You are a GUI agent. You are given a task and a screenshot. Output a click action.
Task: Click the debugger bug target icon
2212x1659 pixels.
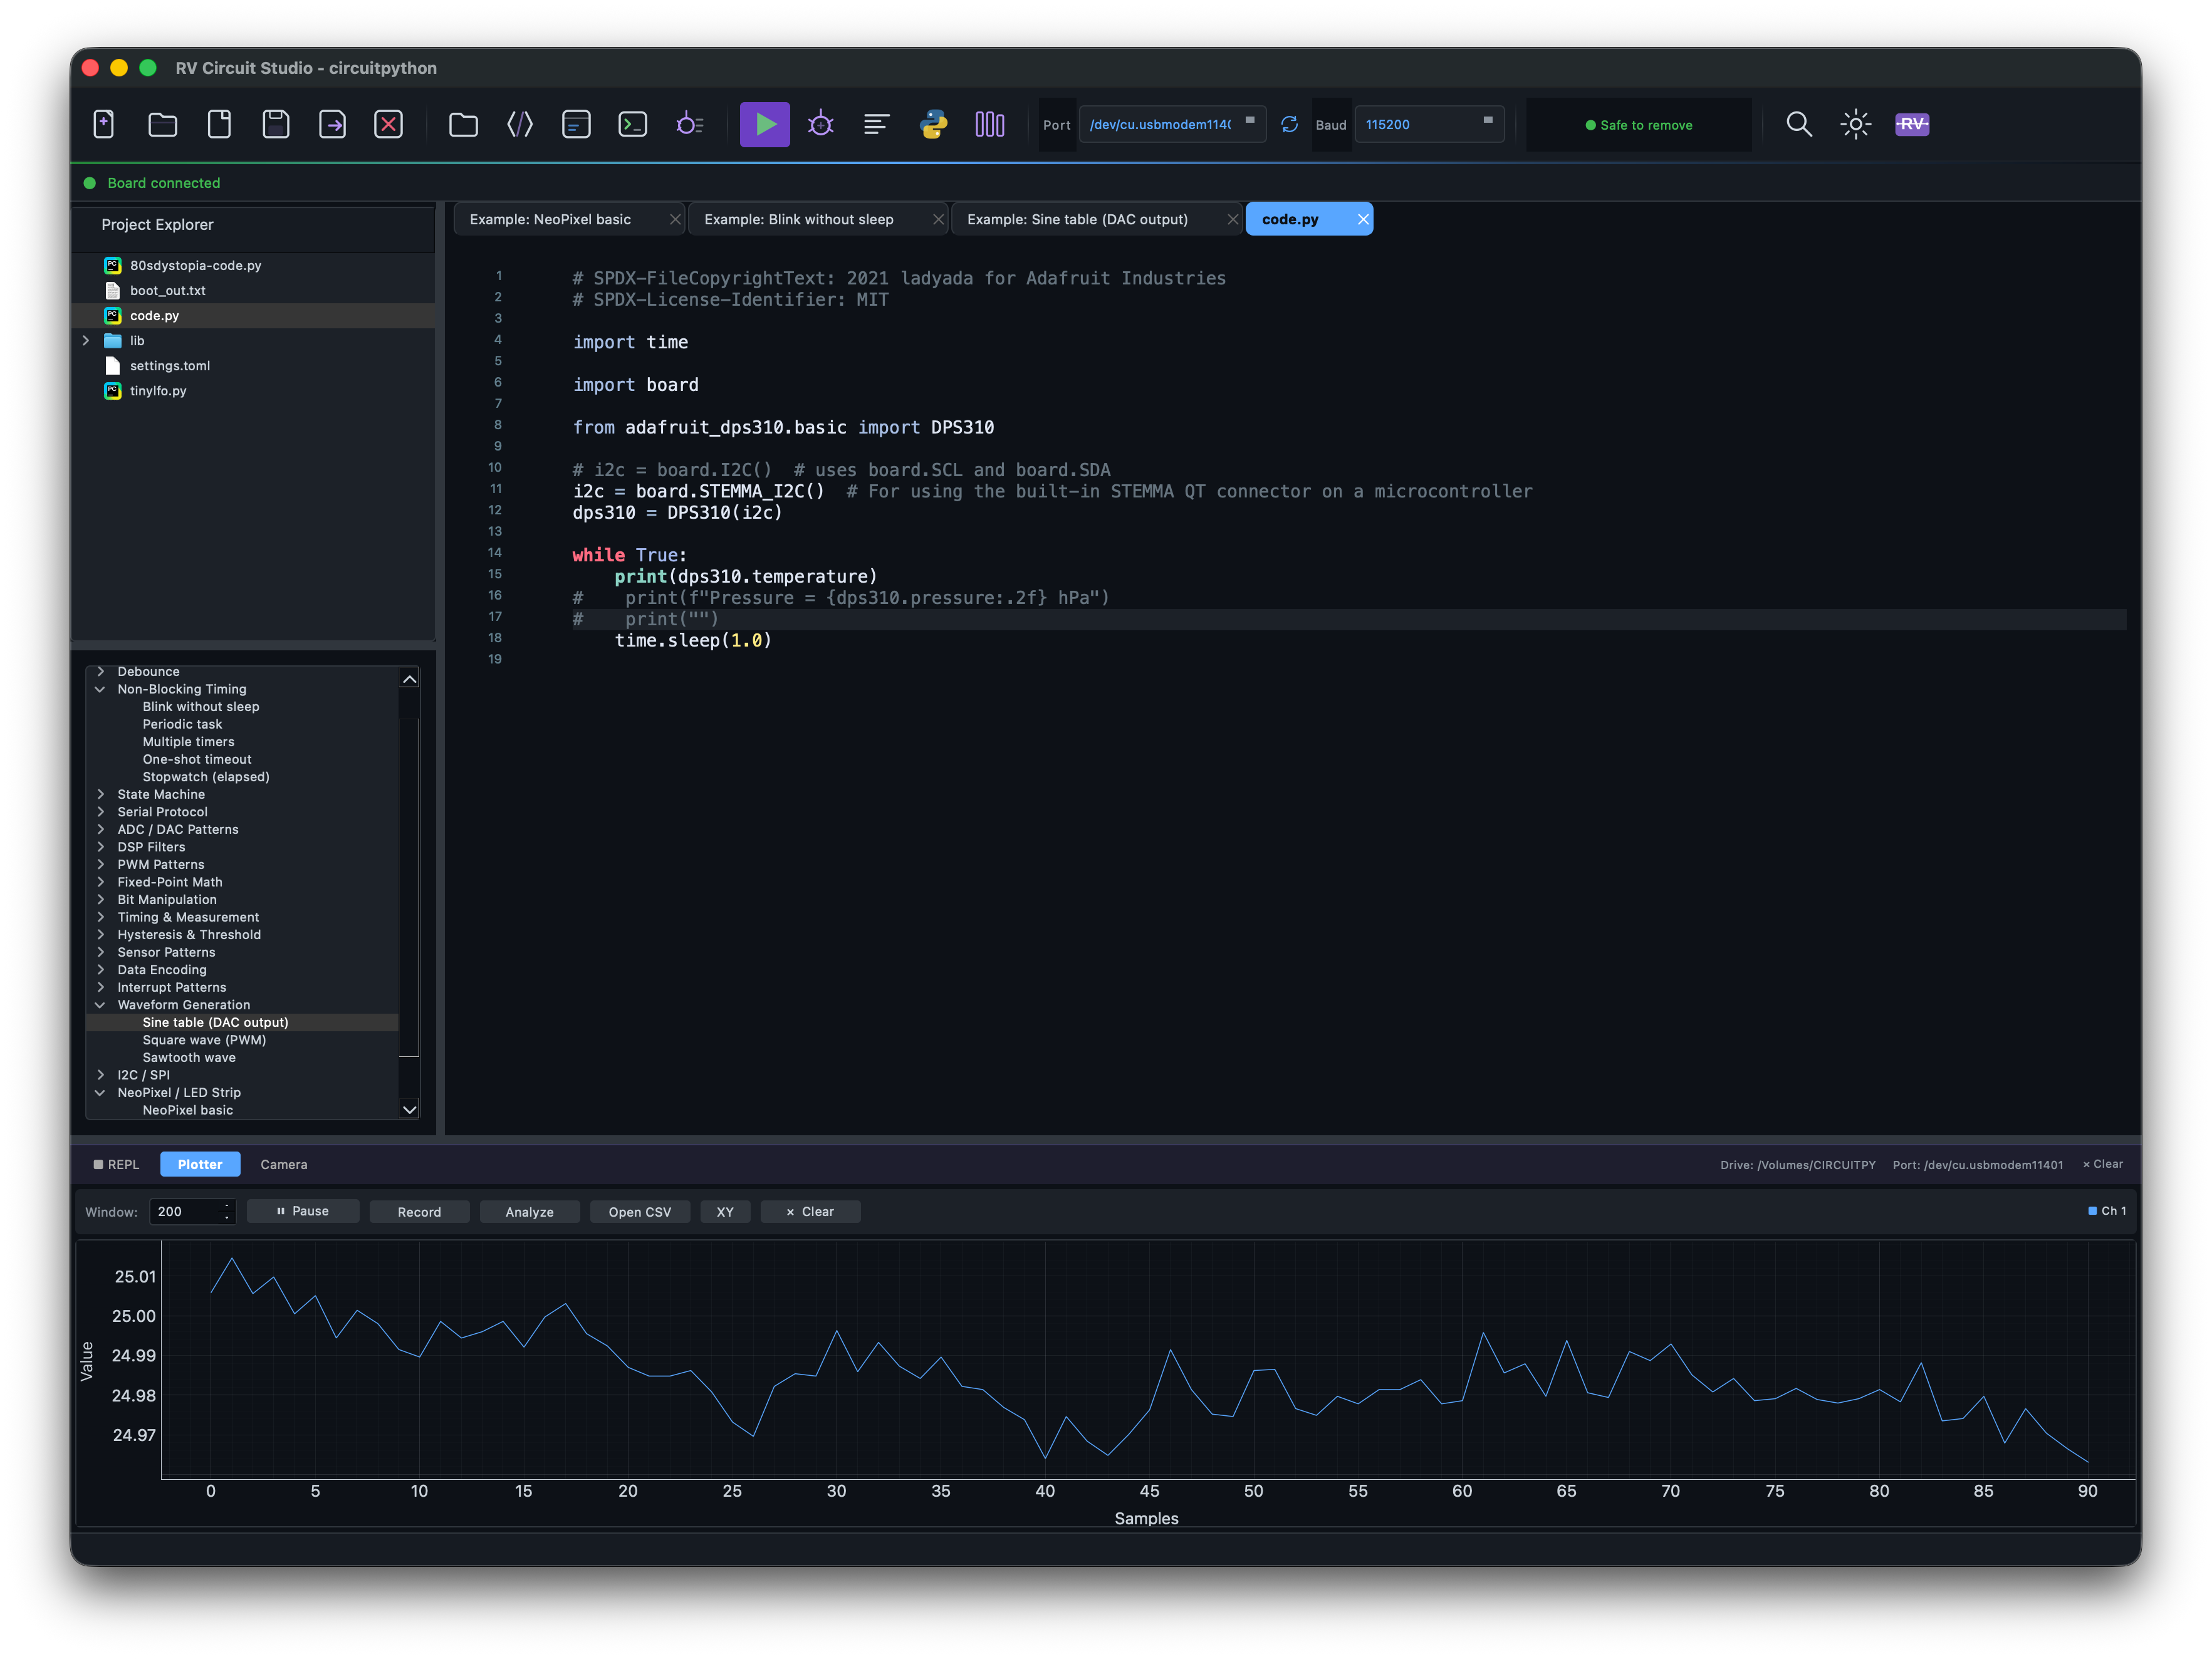click(821, 125)
